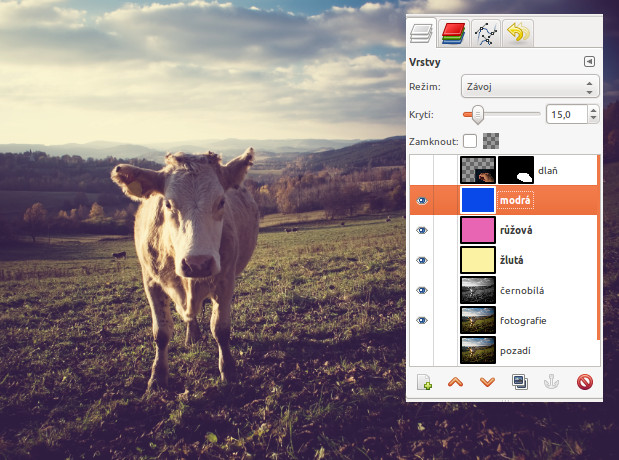Show the pozadí layer visibility
This screenshot has height=460, width=619.
(422, 351)
